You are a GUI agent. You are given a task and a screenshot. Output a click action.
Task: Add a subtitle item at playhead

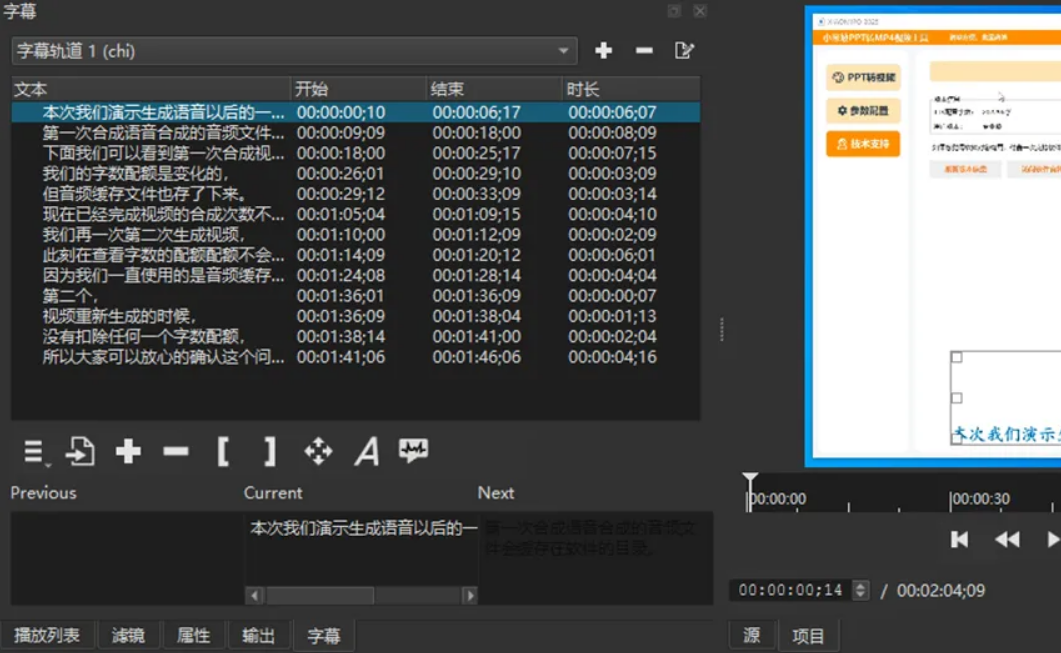click(x=128, y=452)
